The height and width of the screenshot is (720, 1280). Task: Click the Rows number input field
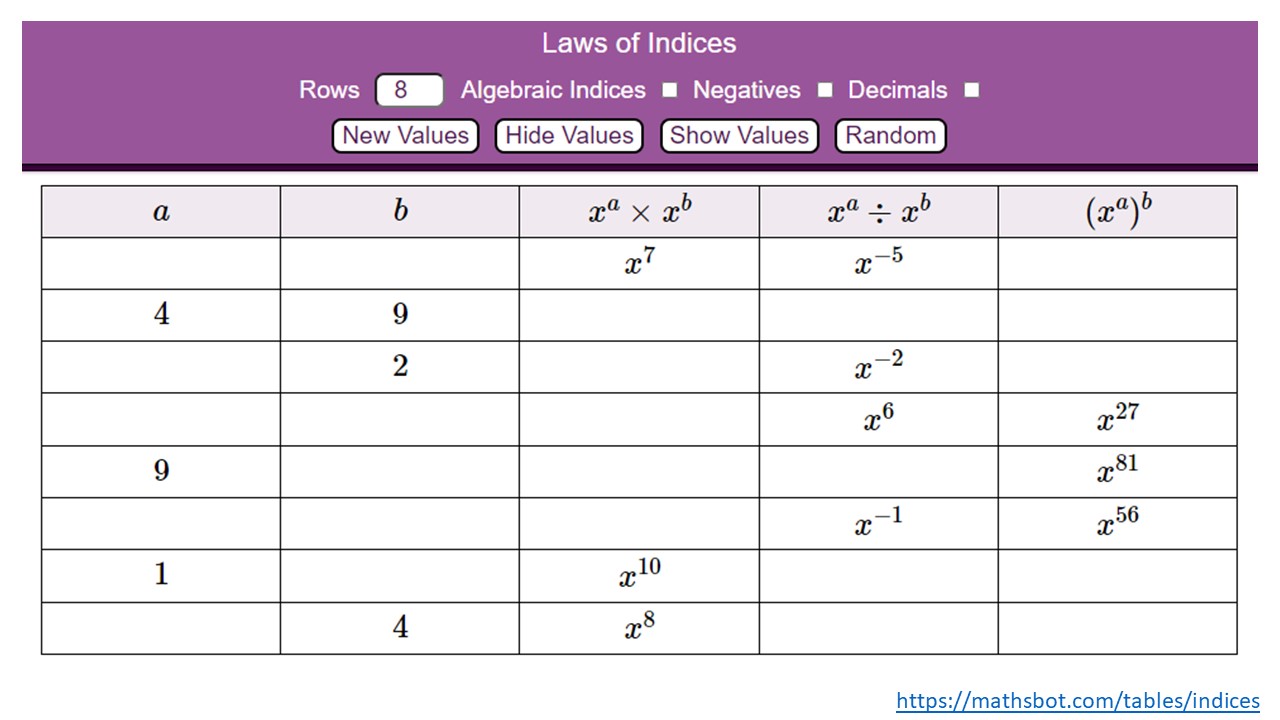coord(409,90)
